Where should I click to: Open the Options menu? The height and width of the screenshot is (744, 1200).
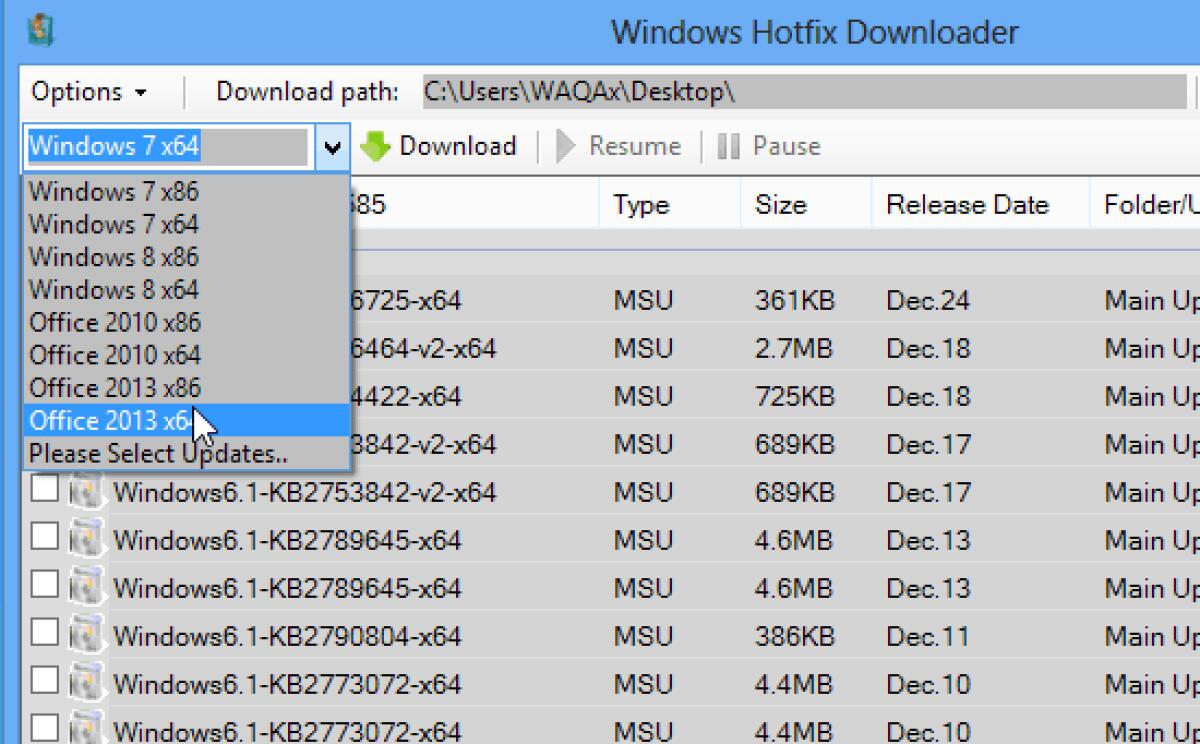pos(86,90)
